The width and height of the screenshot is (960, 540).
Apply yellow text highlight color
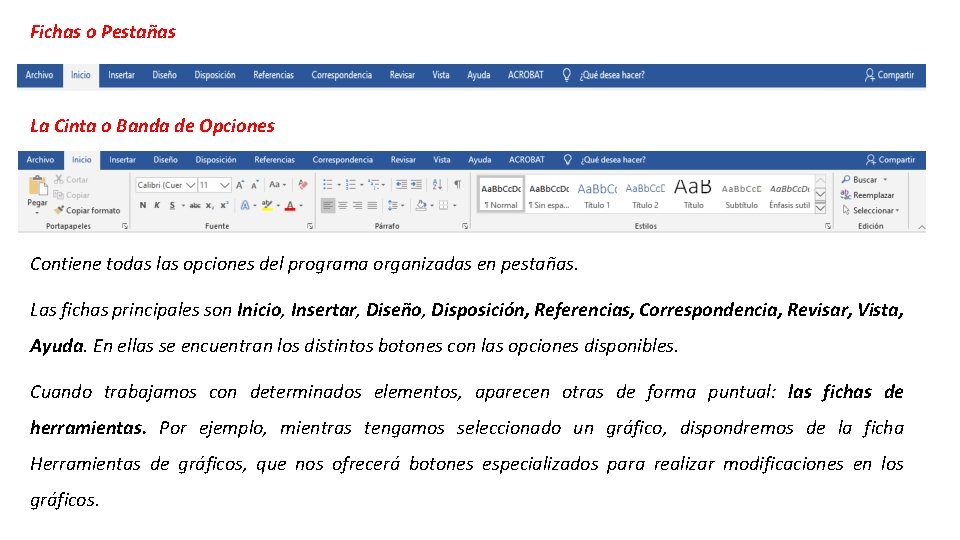tap(266, 205)
